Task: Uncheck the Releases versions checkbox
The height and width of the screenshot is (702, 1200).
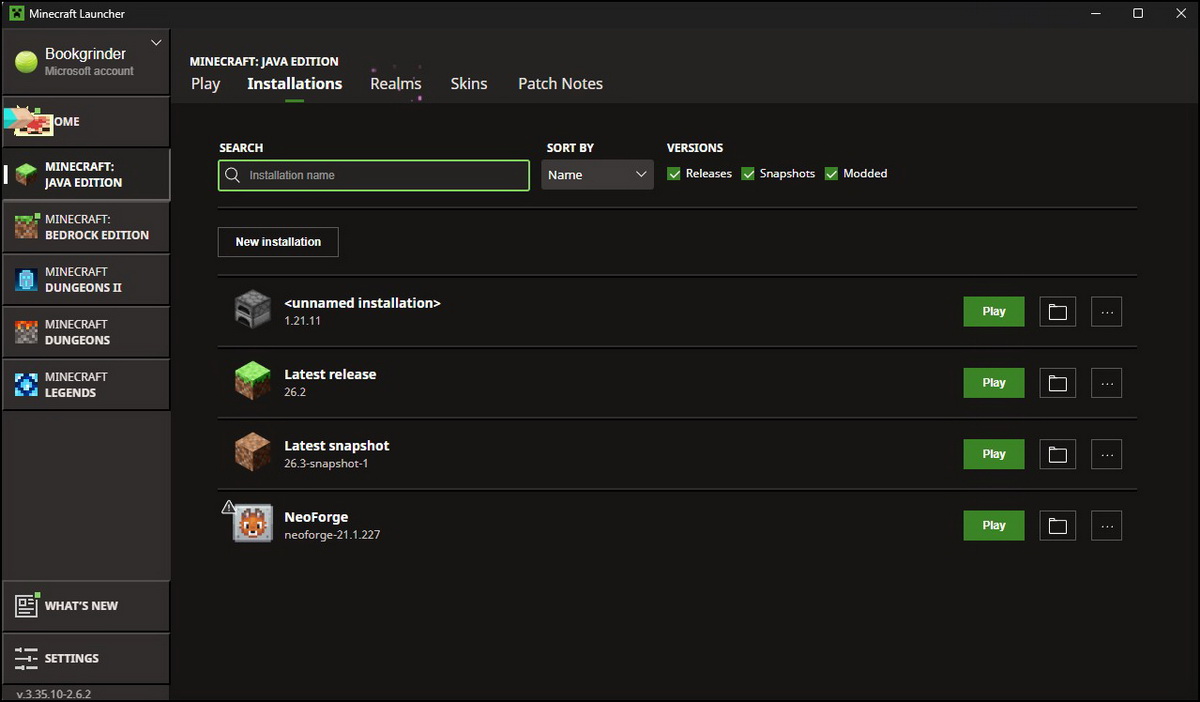Action: (674, 174)
